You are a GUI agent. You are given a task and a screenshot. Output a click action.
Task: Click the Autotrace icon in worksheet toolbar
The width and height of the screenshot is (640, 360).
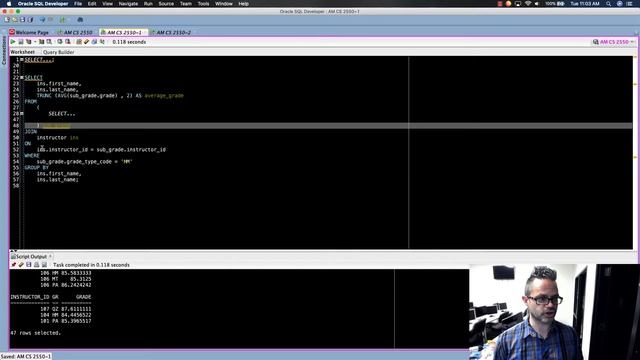click(41, 42)
